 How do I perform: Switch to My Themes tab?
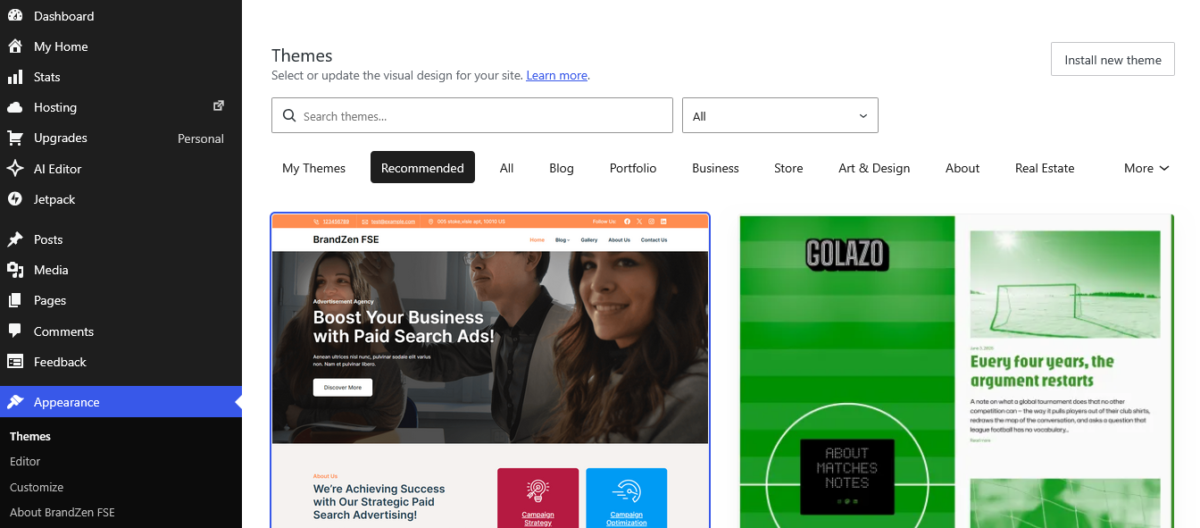(x=314, y=168)
